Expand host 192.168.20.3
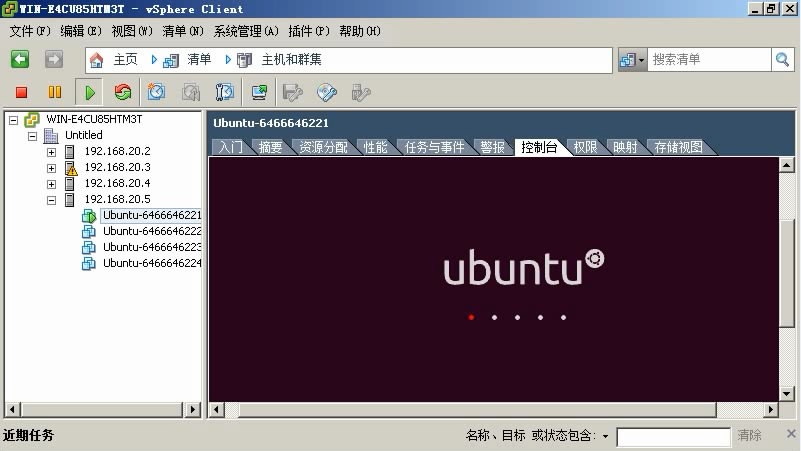 pos(52,168)
